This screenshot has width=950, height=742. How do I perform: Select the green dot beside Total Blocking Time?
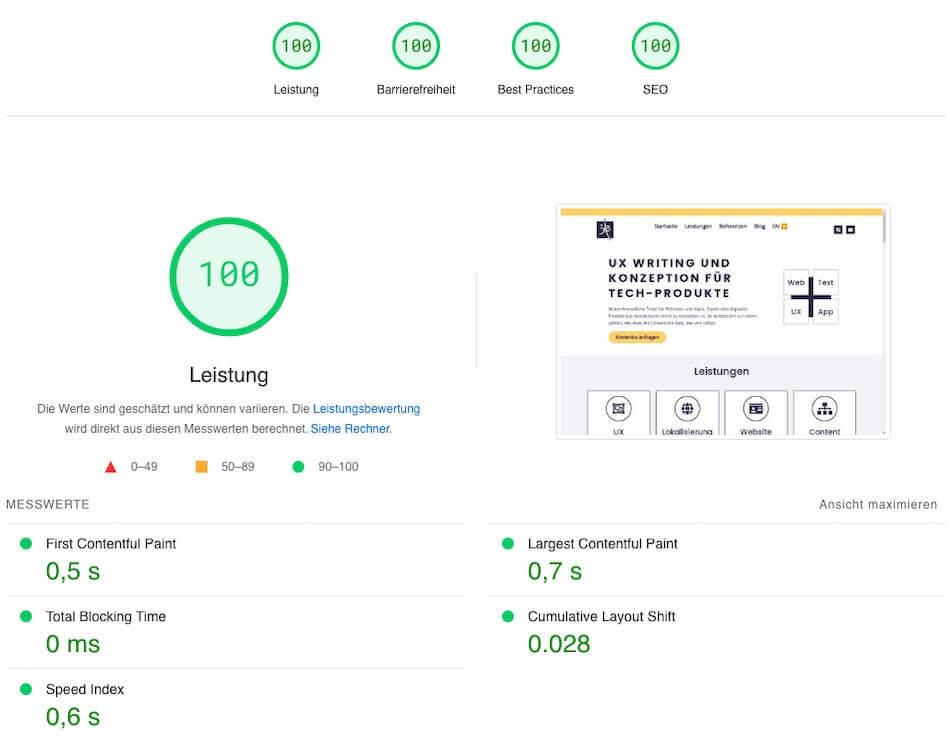(26, 616)
